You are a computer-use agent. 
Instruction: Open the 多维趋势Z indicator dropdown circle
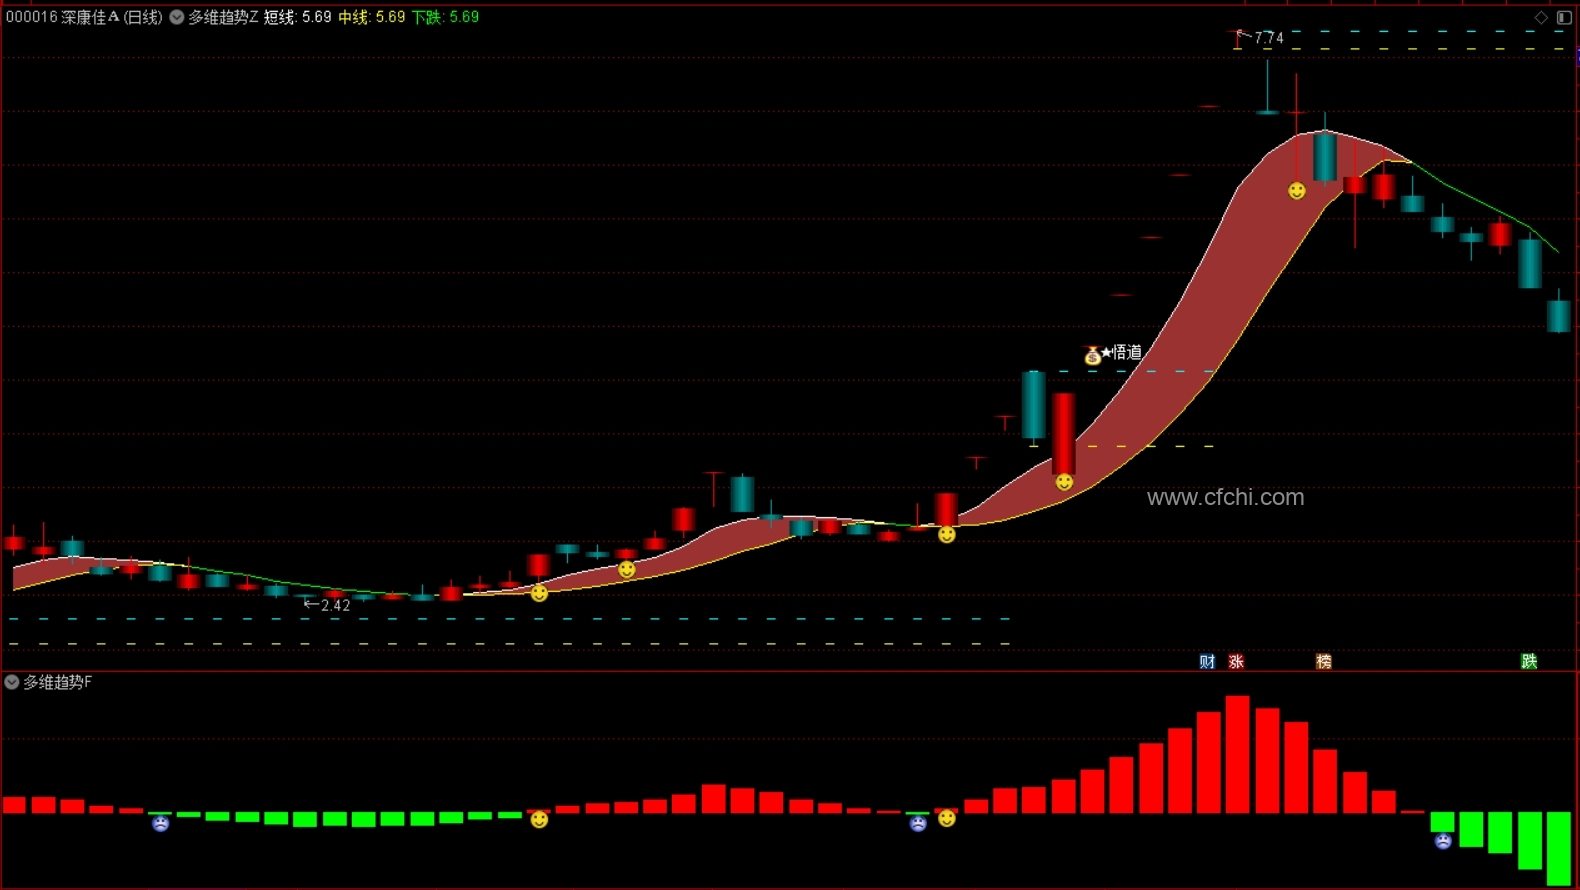(177, 17)
